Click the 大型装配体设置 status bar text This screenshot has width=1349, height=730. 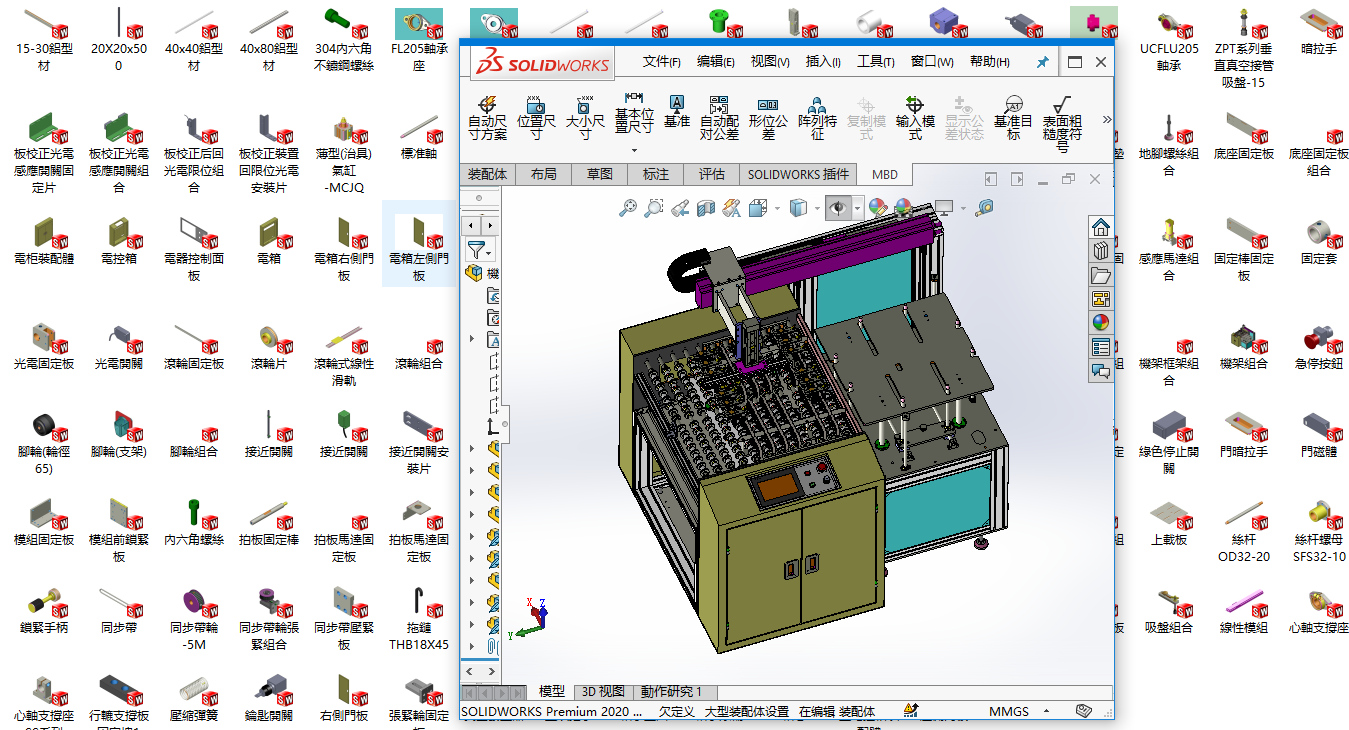tap(746, 712)
